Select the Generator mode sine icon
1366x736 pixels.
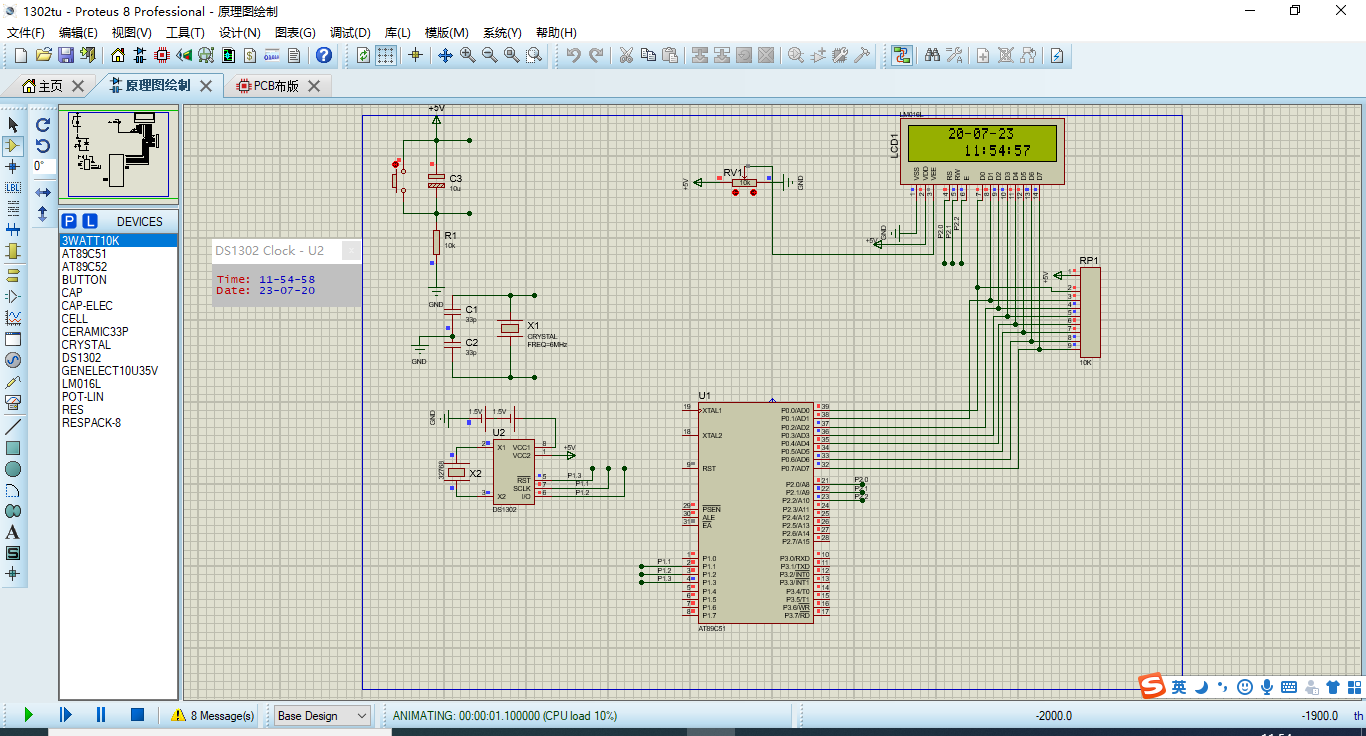coord(13,359)
